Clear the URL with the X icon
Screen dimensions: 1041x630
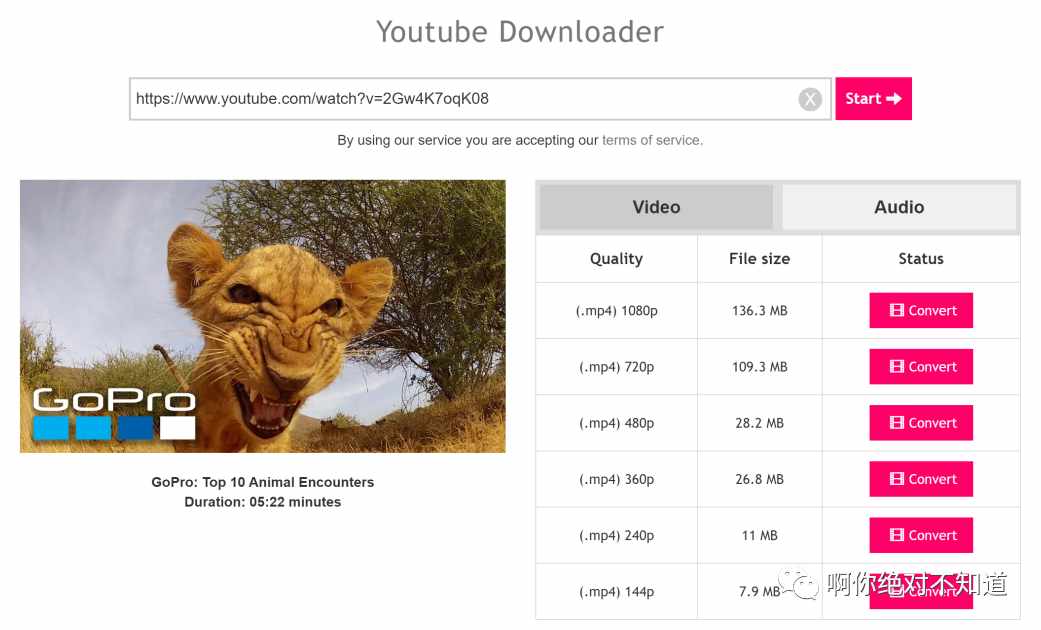coord(809,100)
